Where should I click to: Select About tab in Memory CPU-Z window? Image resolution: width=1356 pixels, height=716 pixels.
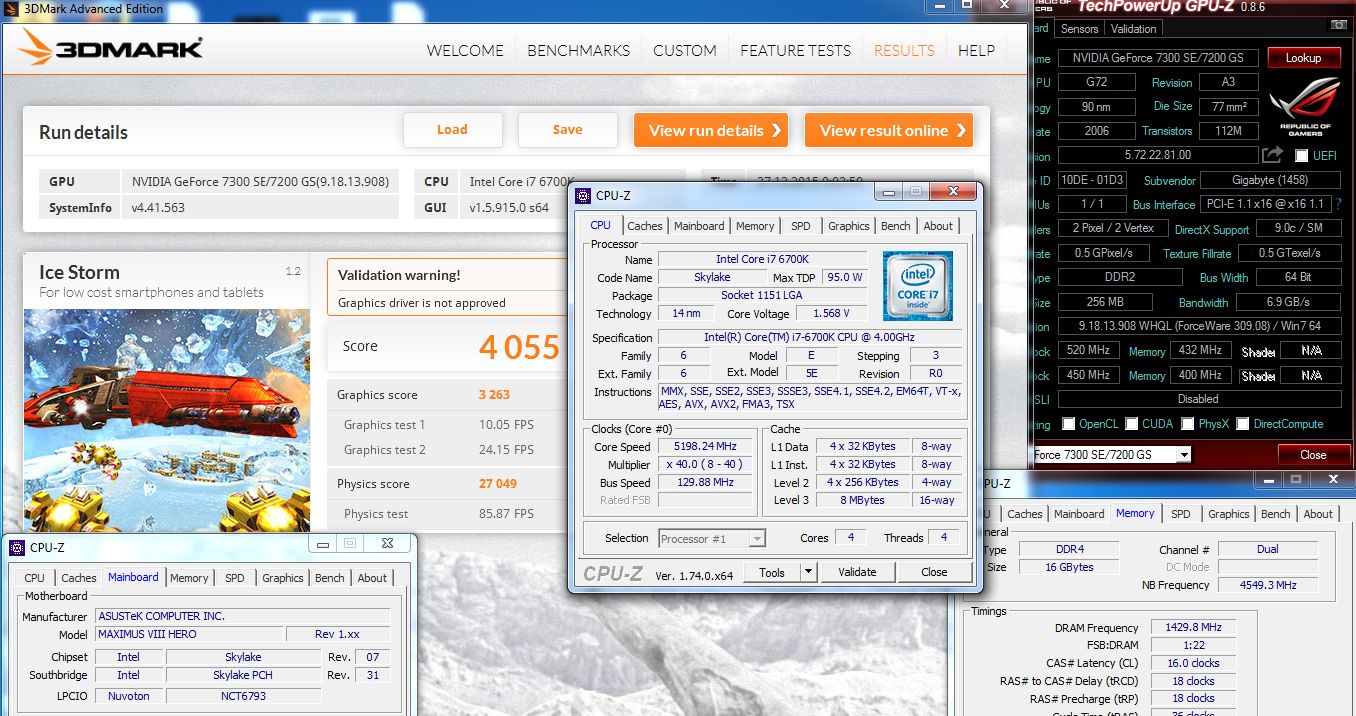point(1318,514)
